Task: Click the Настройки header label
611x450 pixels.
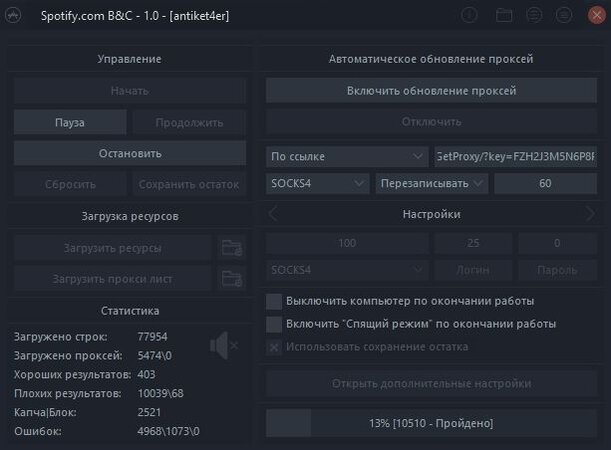Action: click(431, 214)
